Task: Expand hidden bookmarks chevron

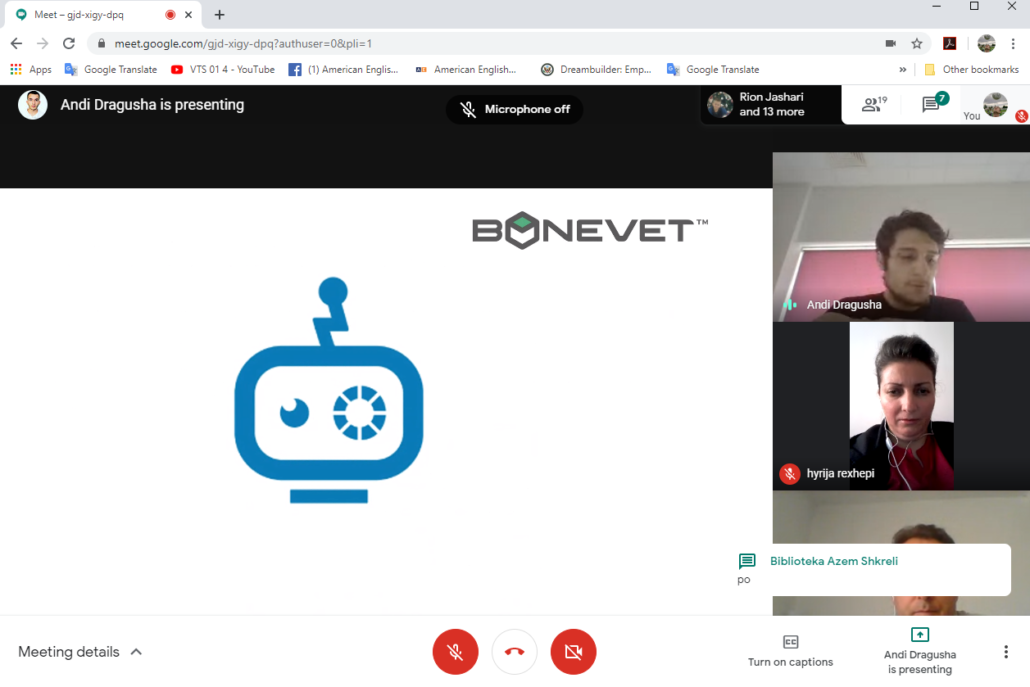Action: [903, 69]
